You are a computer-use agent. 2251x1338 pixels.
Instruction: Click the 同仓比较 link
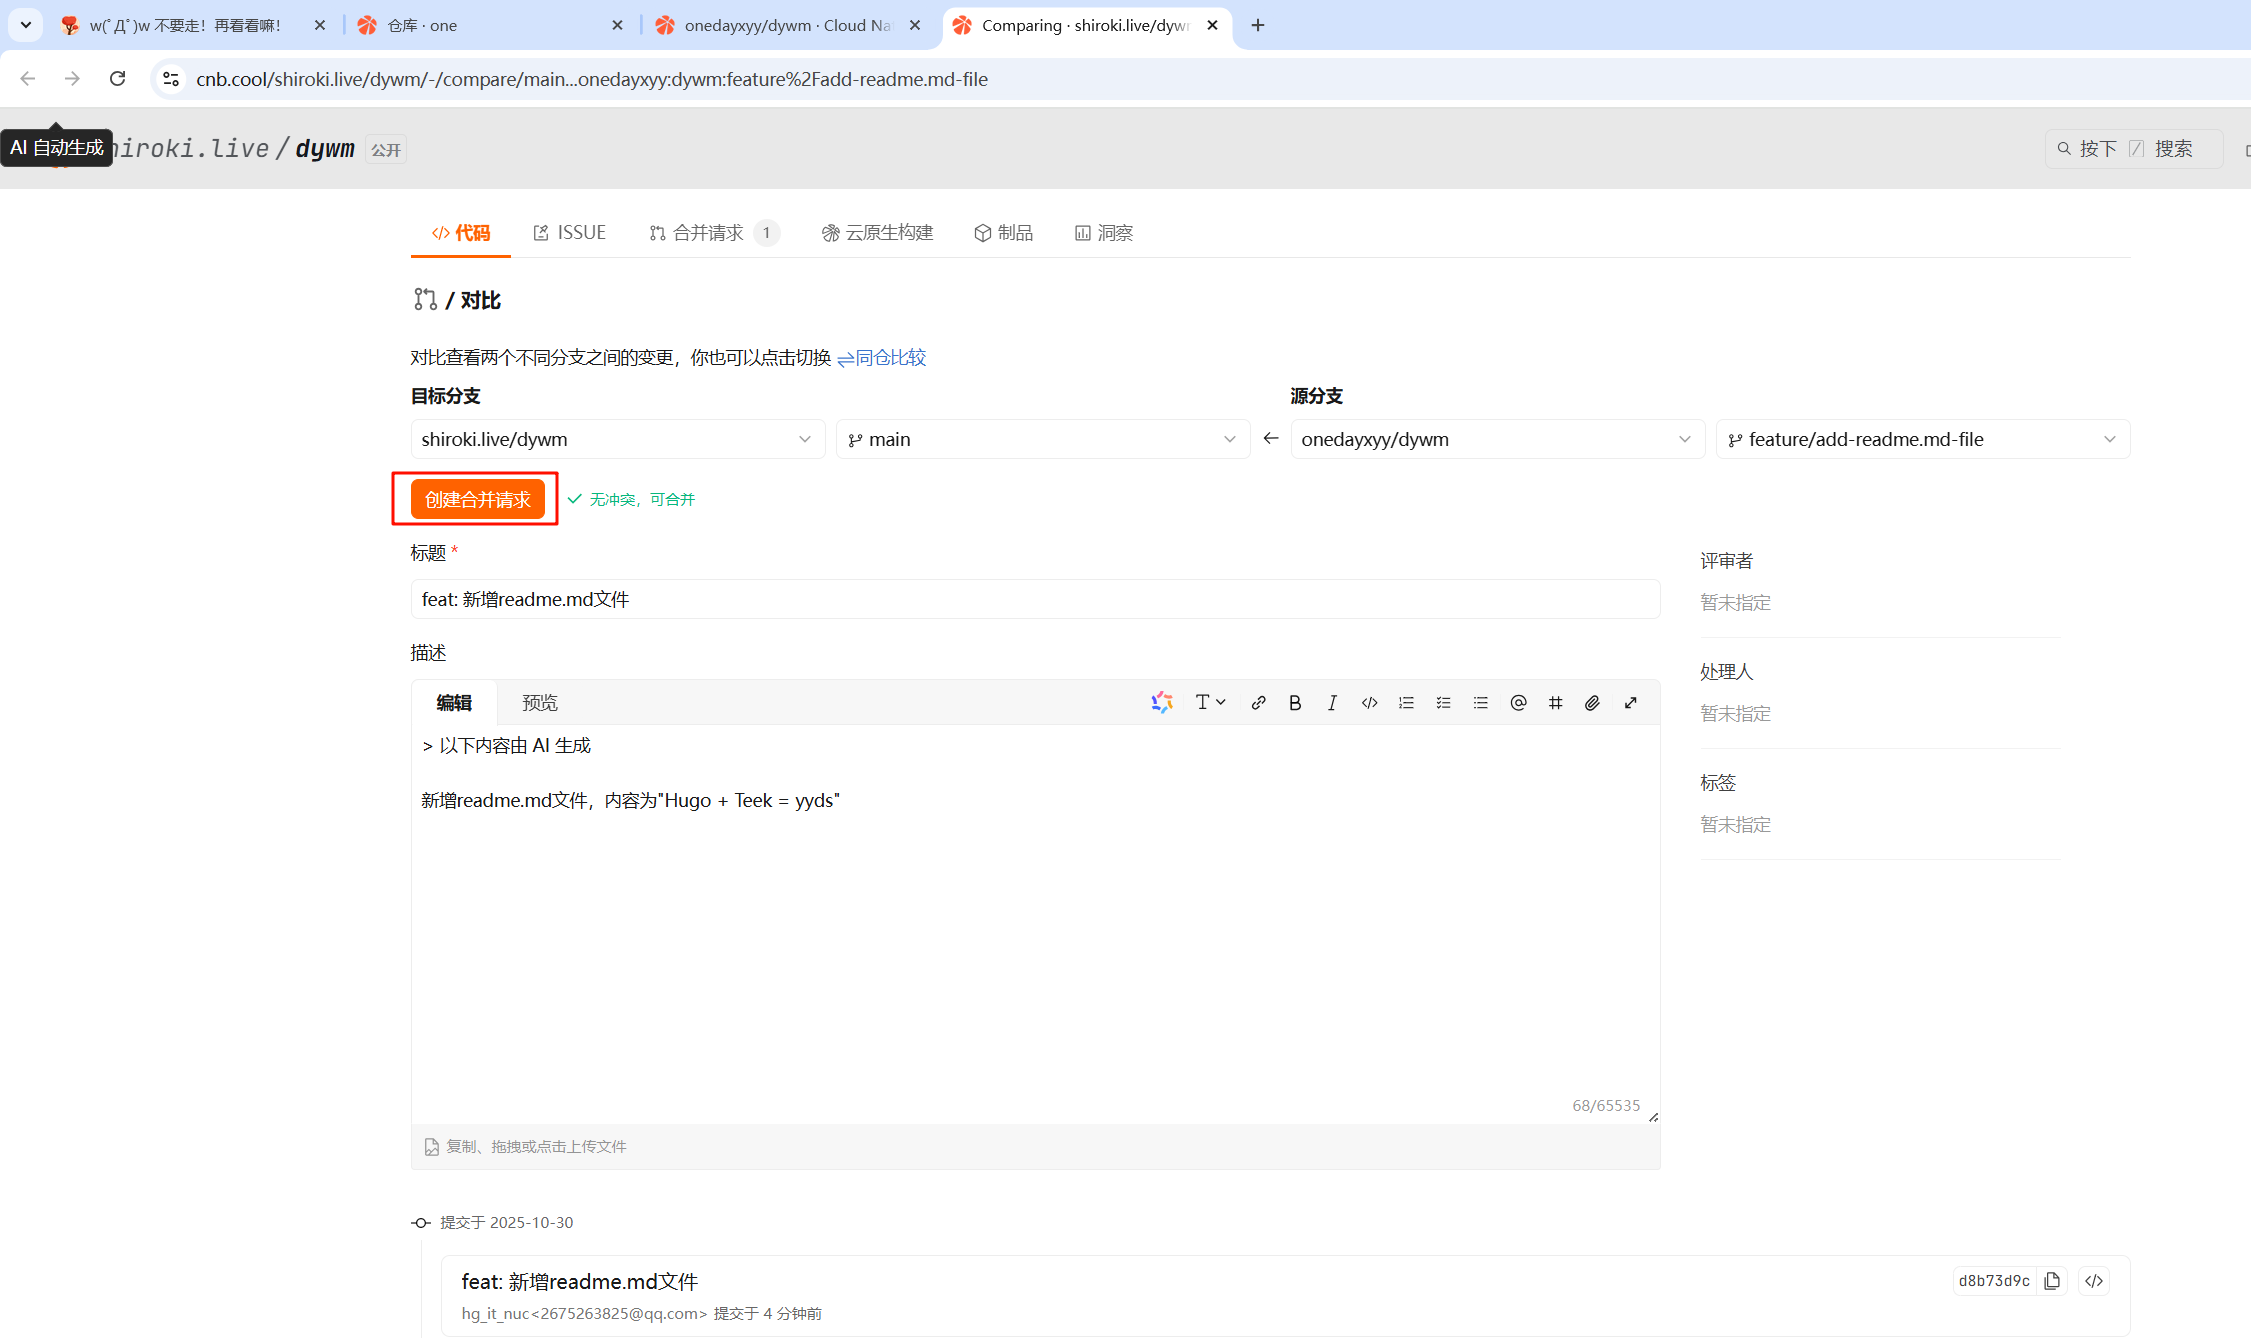(x=882, y=358)
